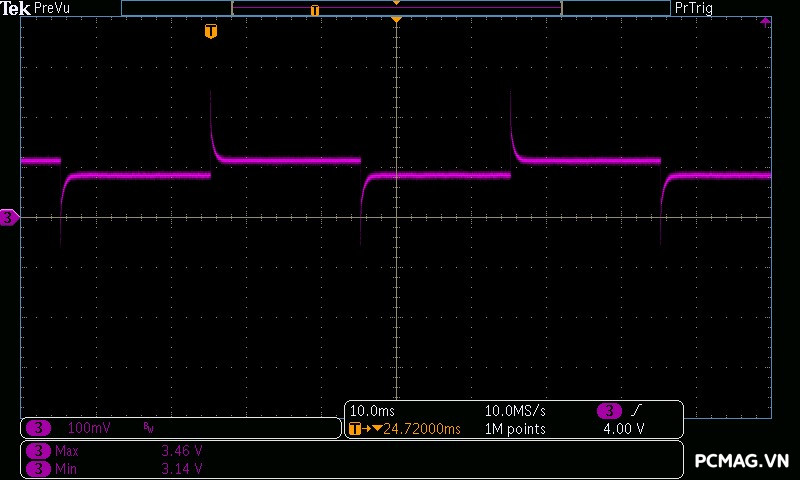Click the orange trigger position T marker

coord(210,31)
